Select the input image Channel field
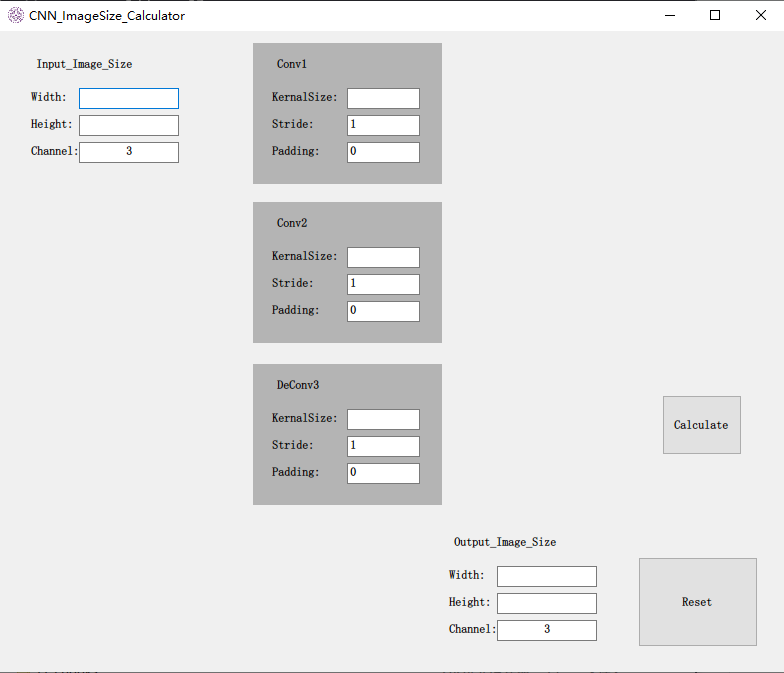The height and width of the screenshot is (673, 784). (129, 152)
